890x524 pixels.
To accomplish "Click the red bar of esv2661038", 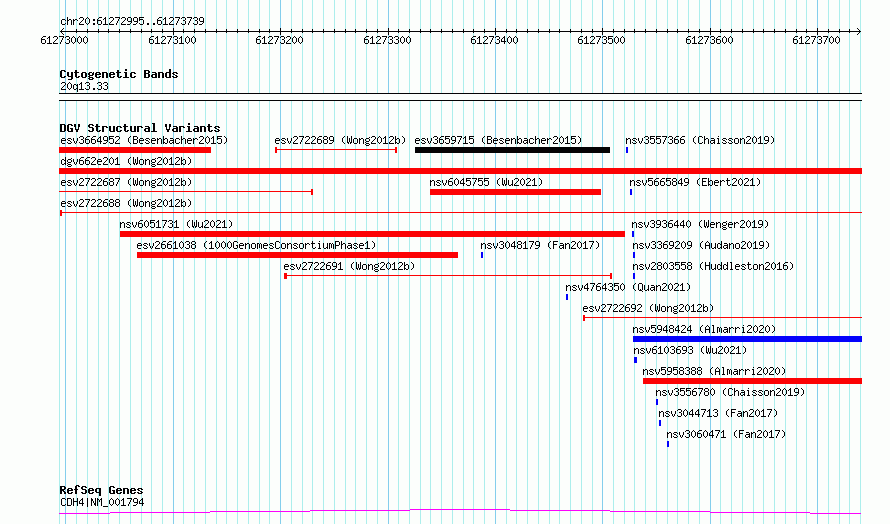I will (x=297, y=255).
